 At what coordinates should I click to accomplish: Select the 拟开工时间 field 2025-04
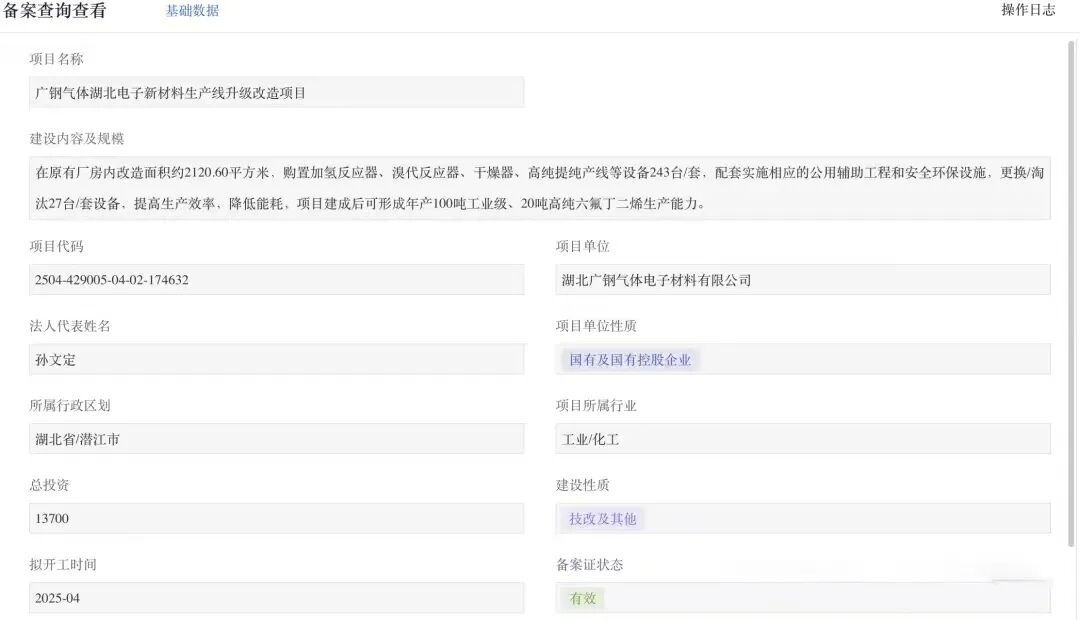276,598
